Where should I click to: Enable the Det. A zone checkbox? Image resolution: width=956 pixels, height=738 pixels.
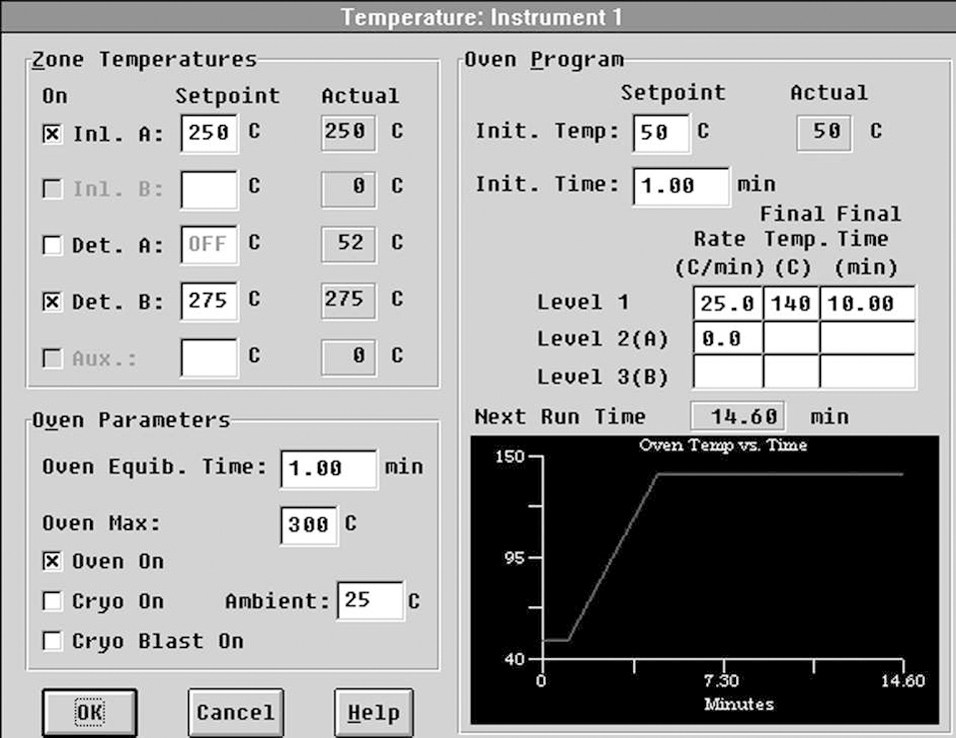52,245
